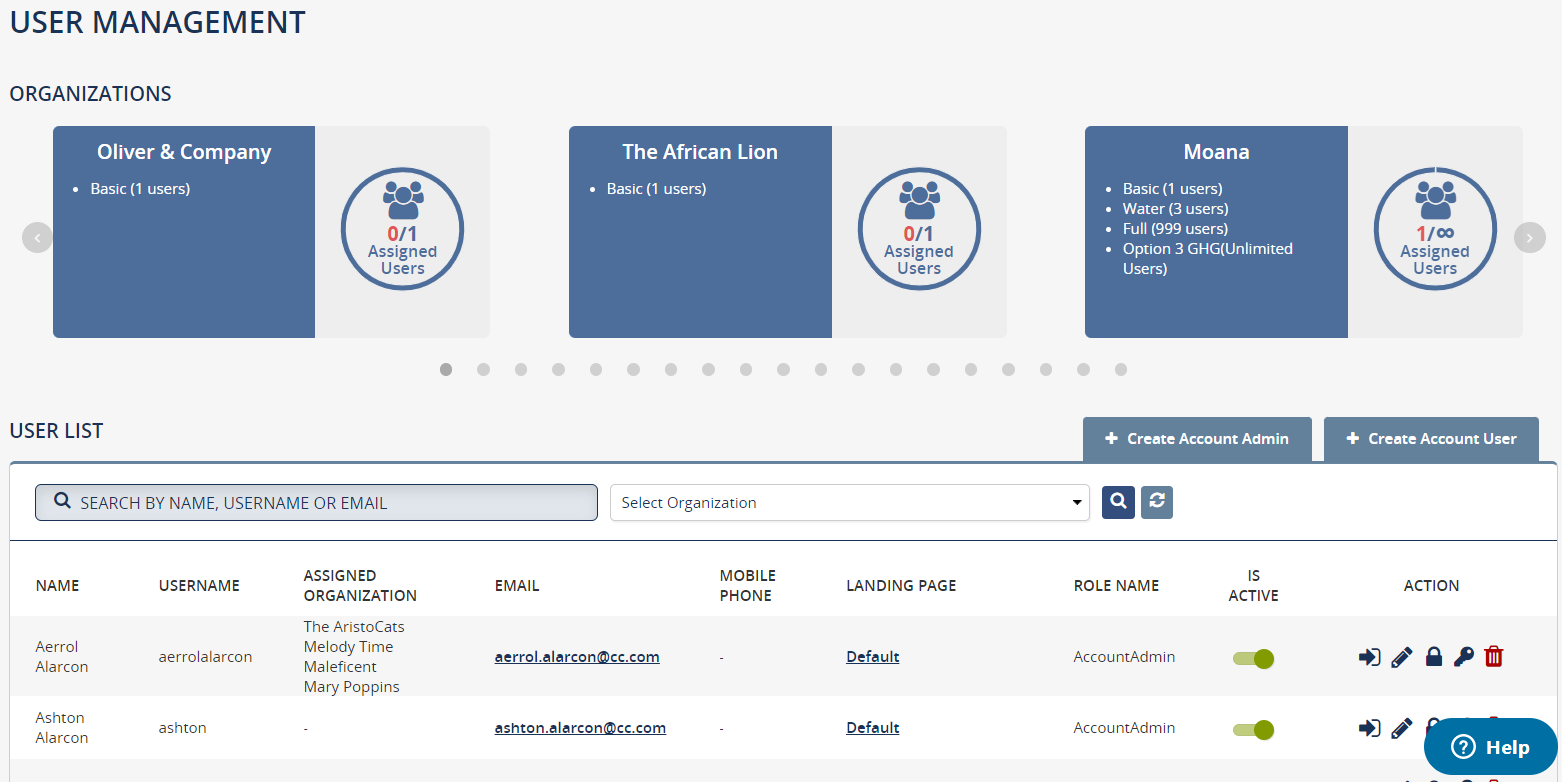Edit Ashton Alarcon with the pencil icon
This screenshot has width=1562, height=782.
1402,728
